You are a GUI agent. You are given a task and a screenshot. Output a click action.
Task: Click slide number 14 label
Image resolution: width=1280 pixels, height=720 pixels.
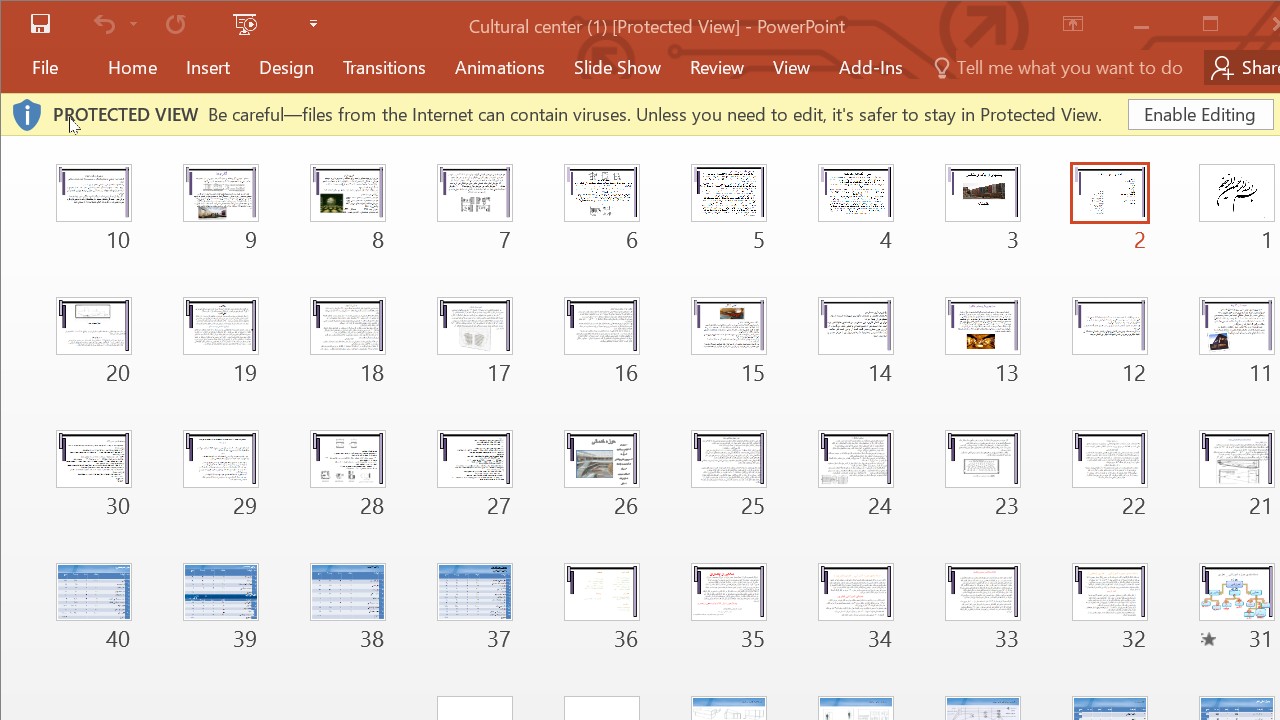point(879,373)
